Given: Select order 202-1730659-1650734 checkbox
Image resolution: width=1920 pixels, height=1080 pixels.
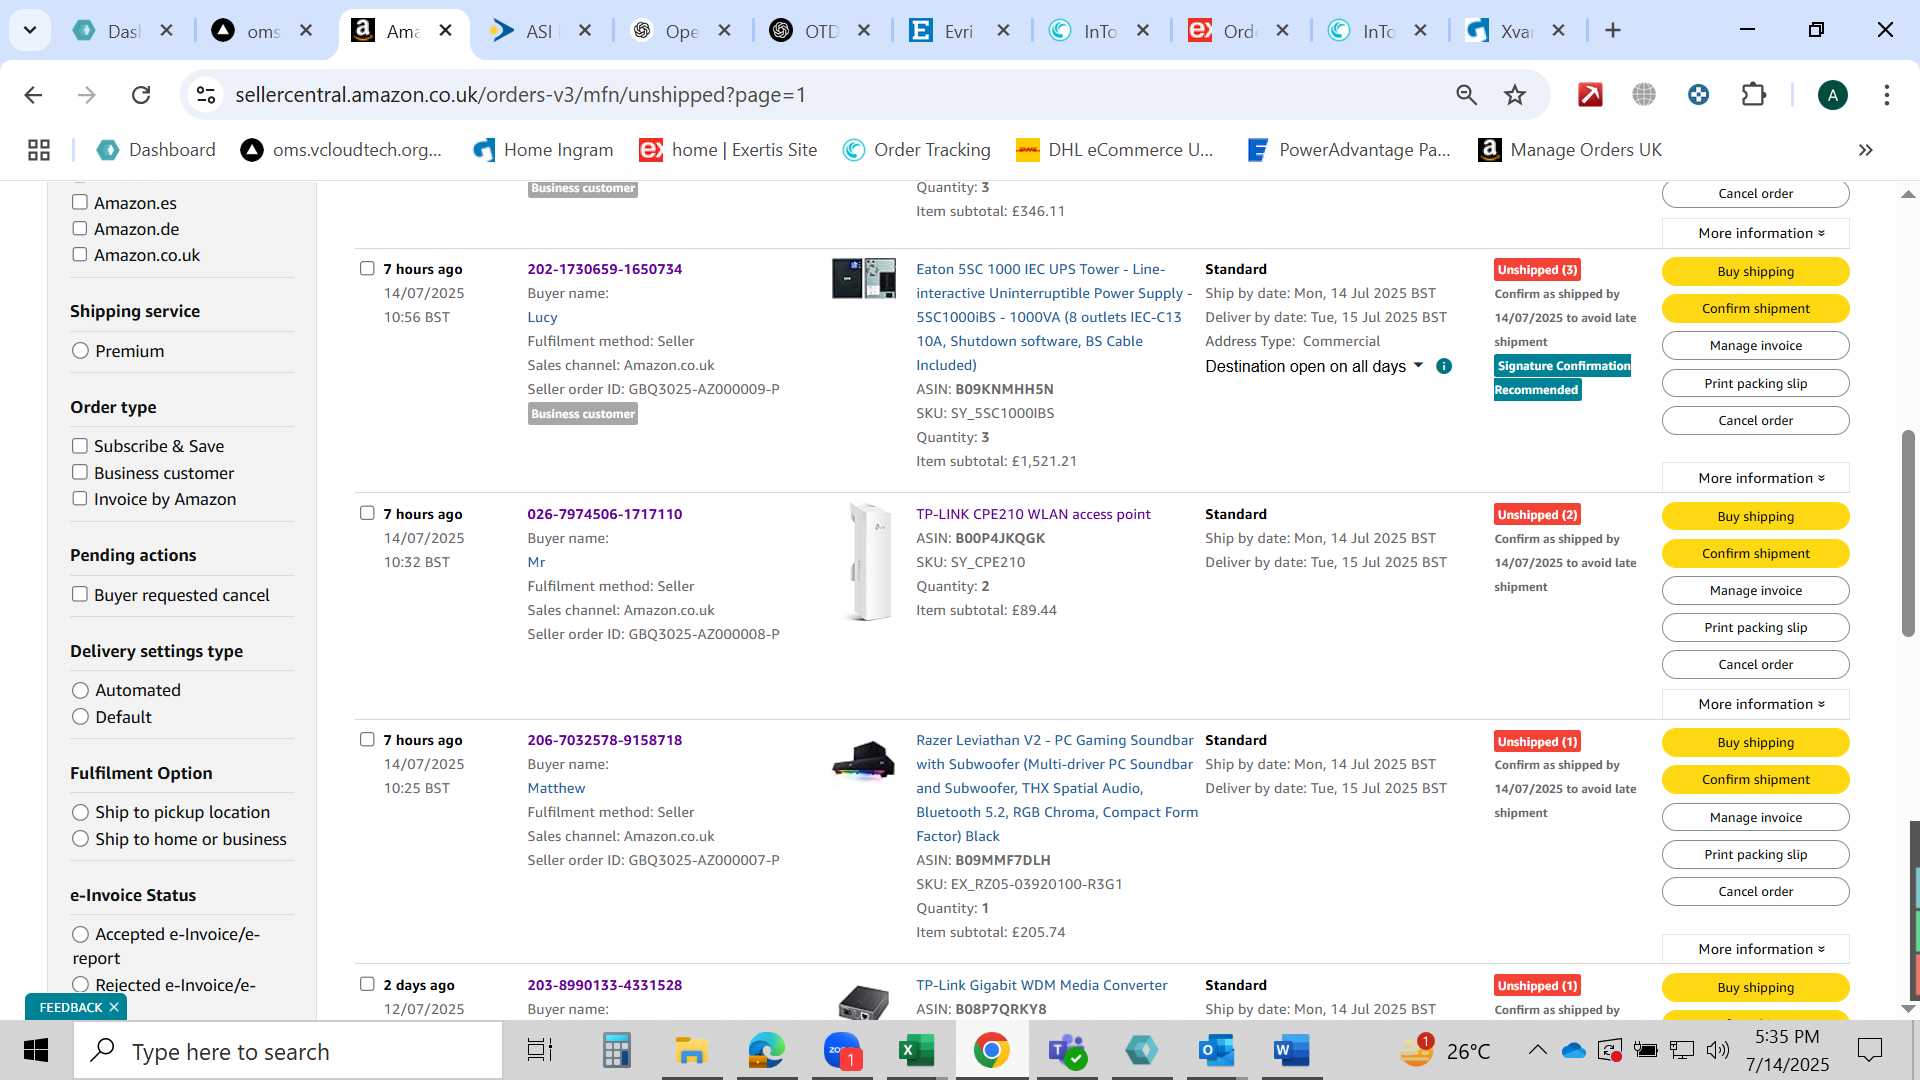Looking at the screenshot, I should pos(367,268).
